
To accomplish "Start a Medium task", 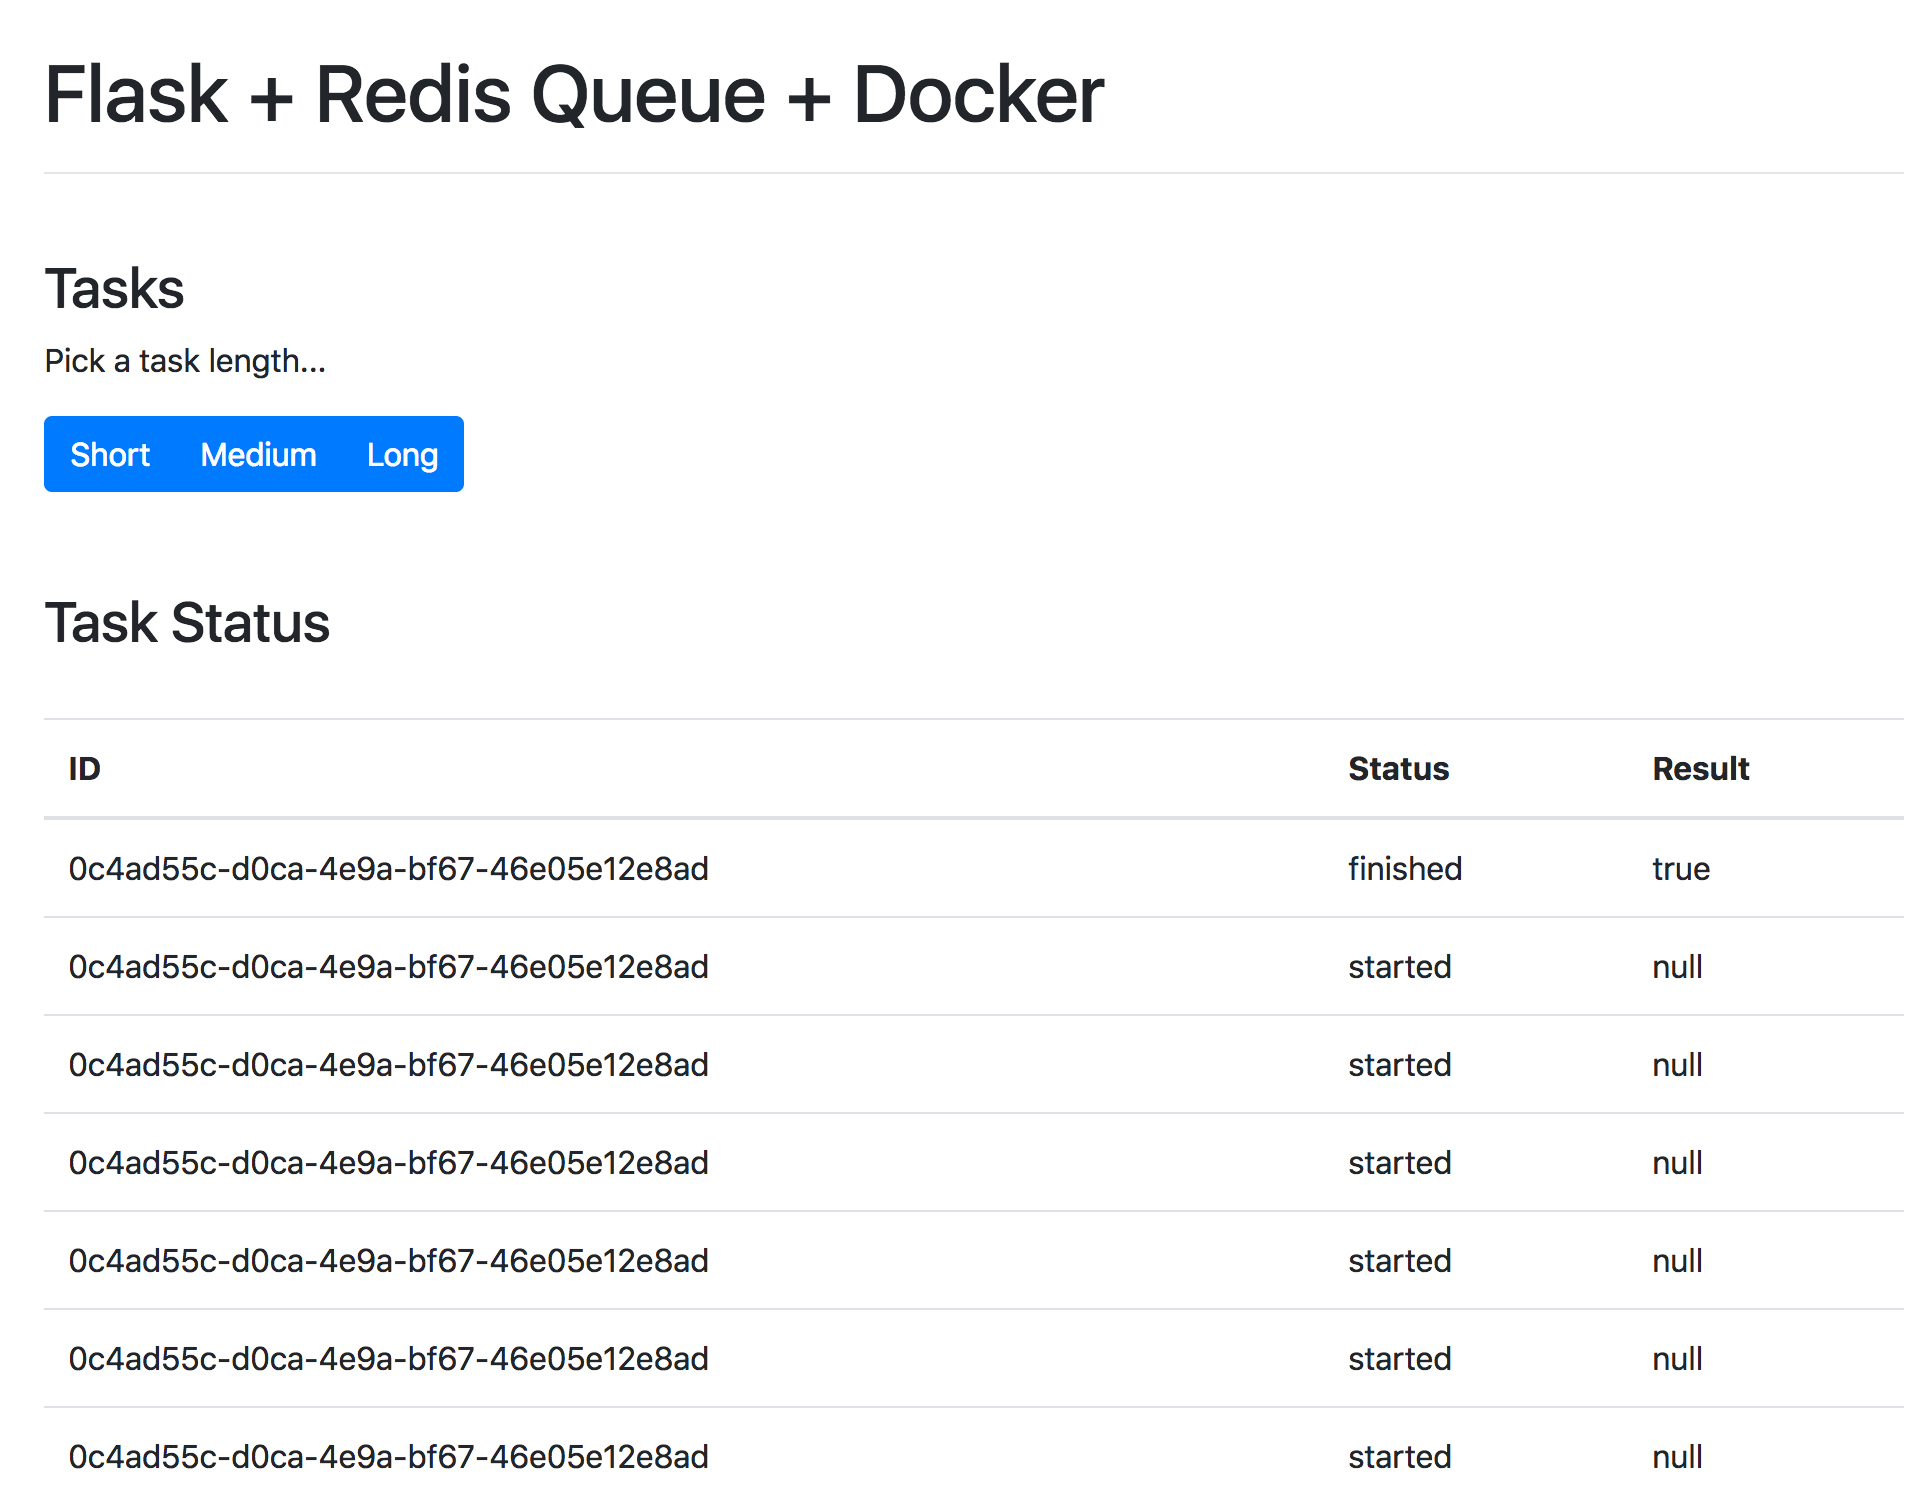I will [x=258, y=455].
